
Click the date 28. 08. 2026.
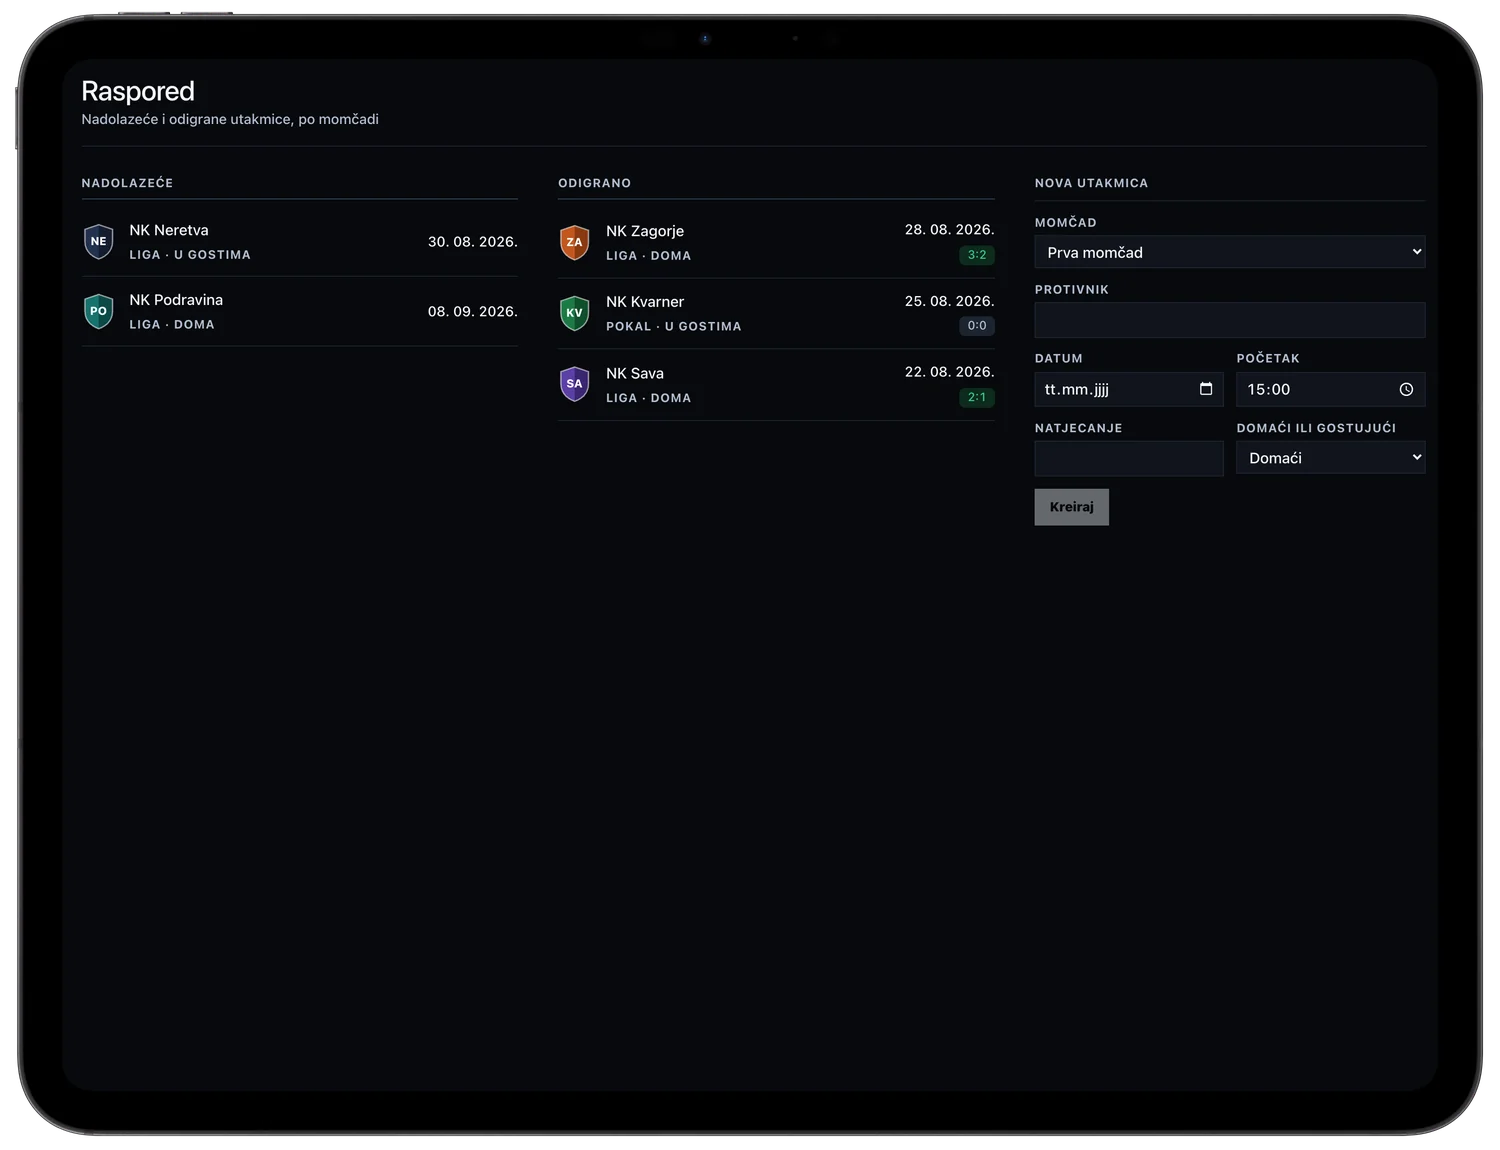coord(950,230)
